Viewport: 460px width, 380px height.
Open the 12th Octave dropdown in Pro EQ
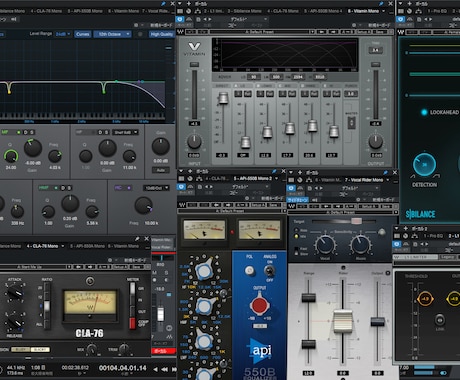113,34
